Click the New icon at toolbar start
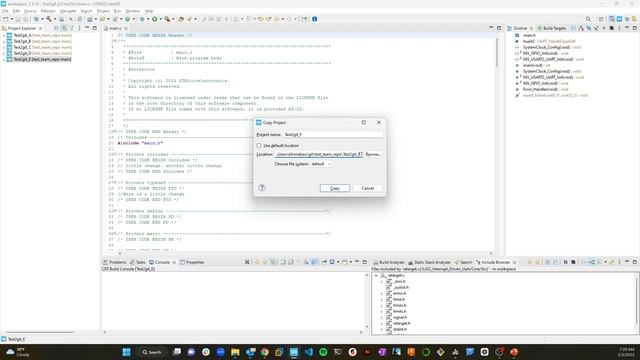Image resolution: width=640 pixels, height=360 pixels. (5, 19)
